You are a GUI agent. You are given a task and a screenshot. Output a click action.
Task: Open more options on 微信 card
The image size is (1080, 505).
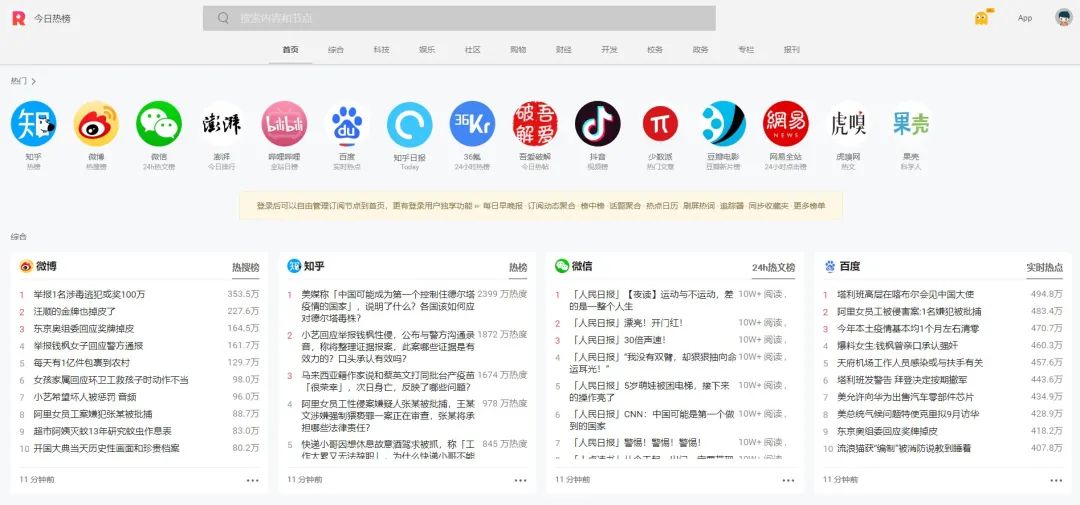coord(789,480)
